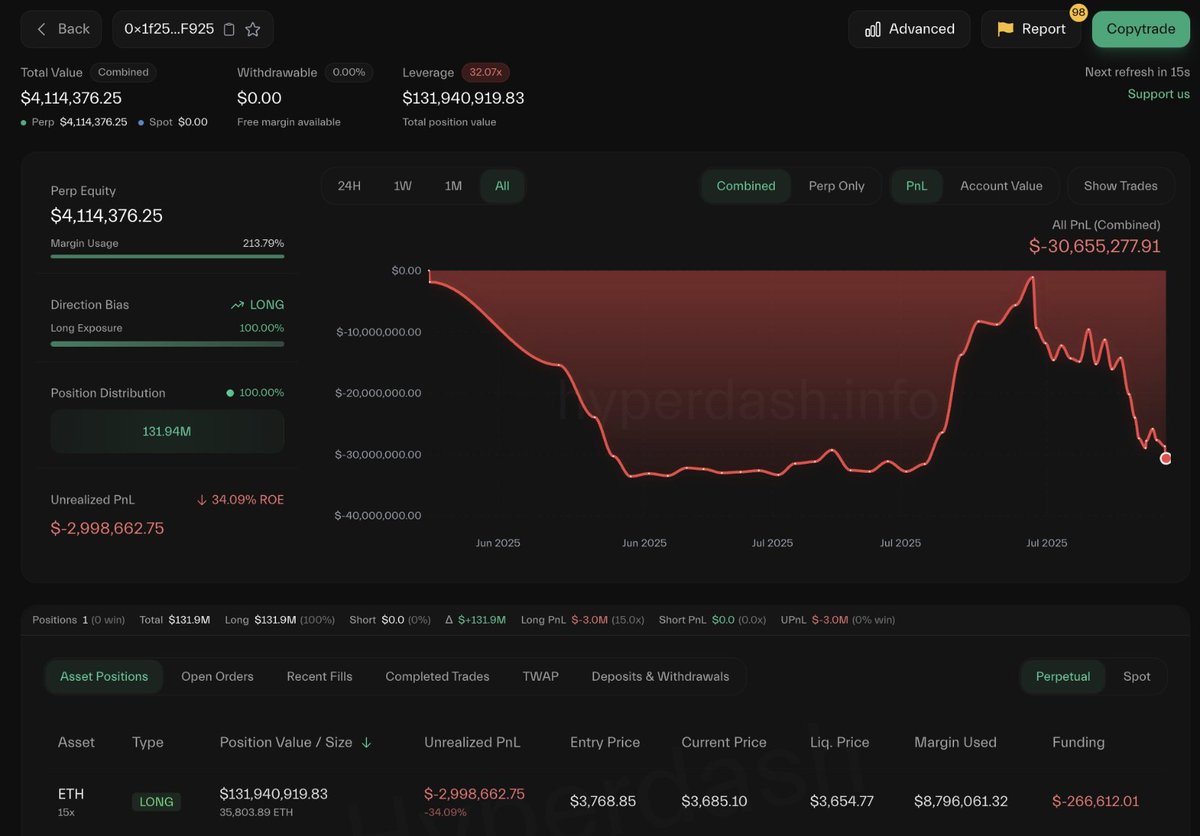Click the 0.00% Withdrawable badge

[349, 72]
